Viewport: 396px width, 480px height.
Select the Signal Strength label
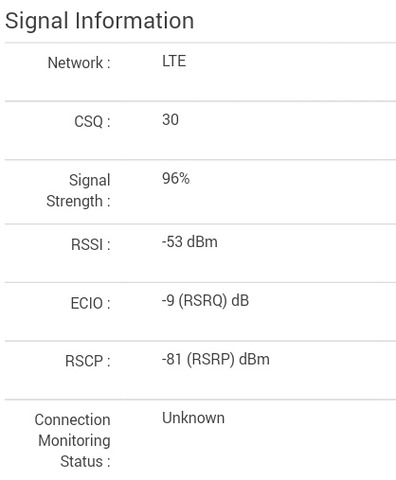coord(78,191)
